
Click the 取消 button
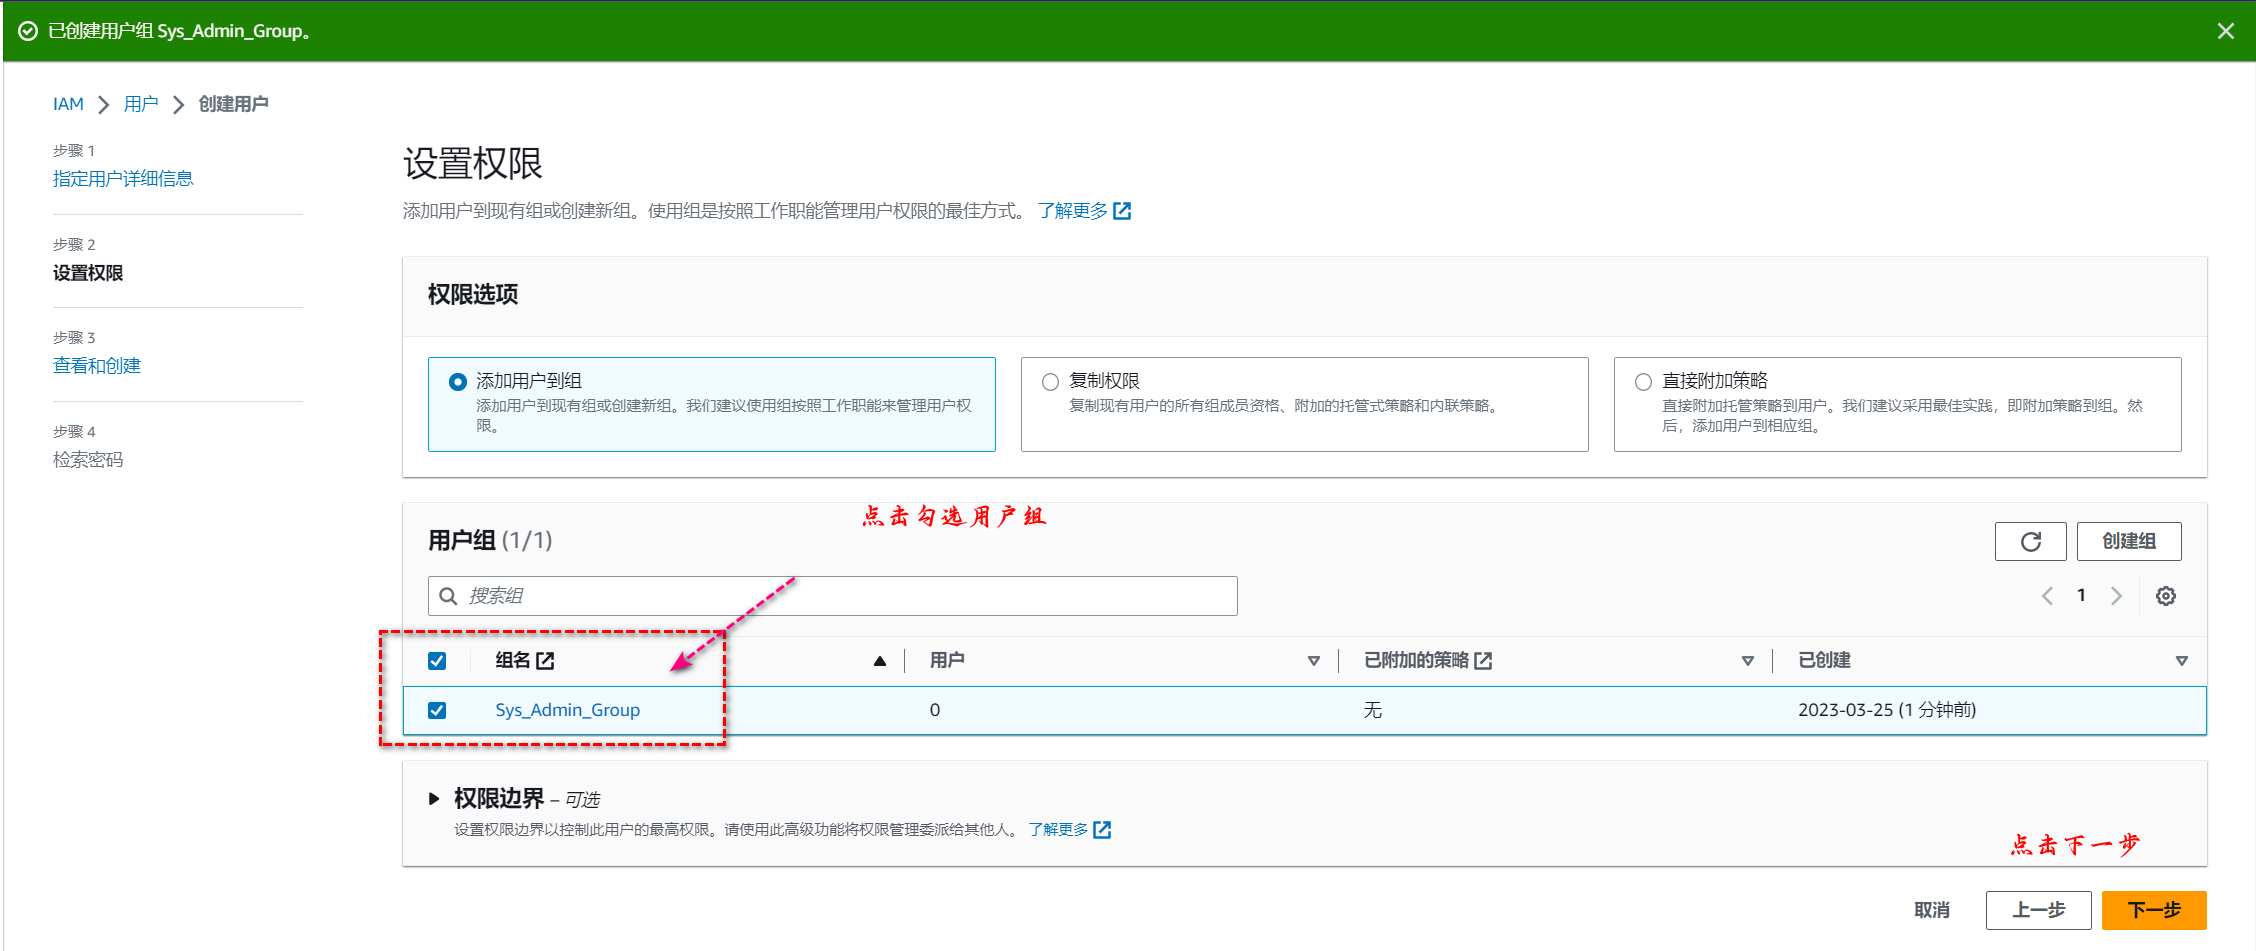1931,910
